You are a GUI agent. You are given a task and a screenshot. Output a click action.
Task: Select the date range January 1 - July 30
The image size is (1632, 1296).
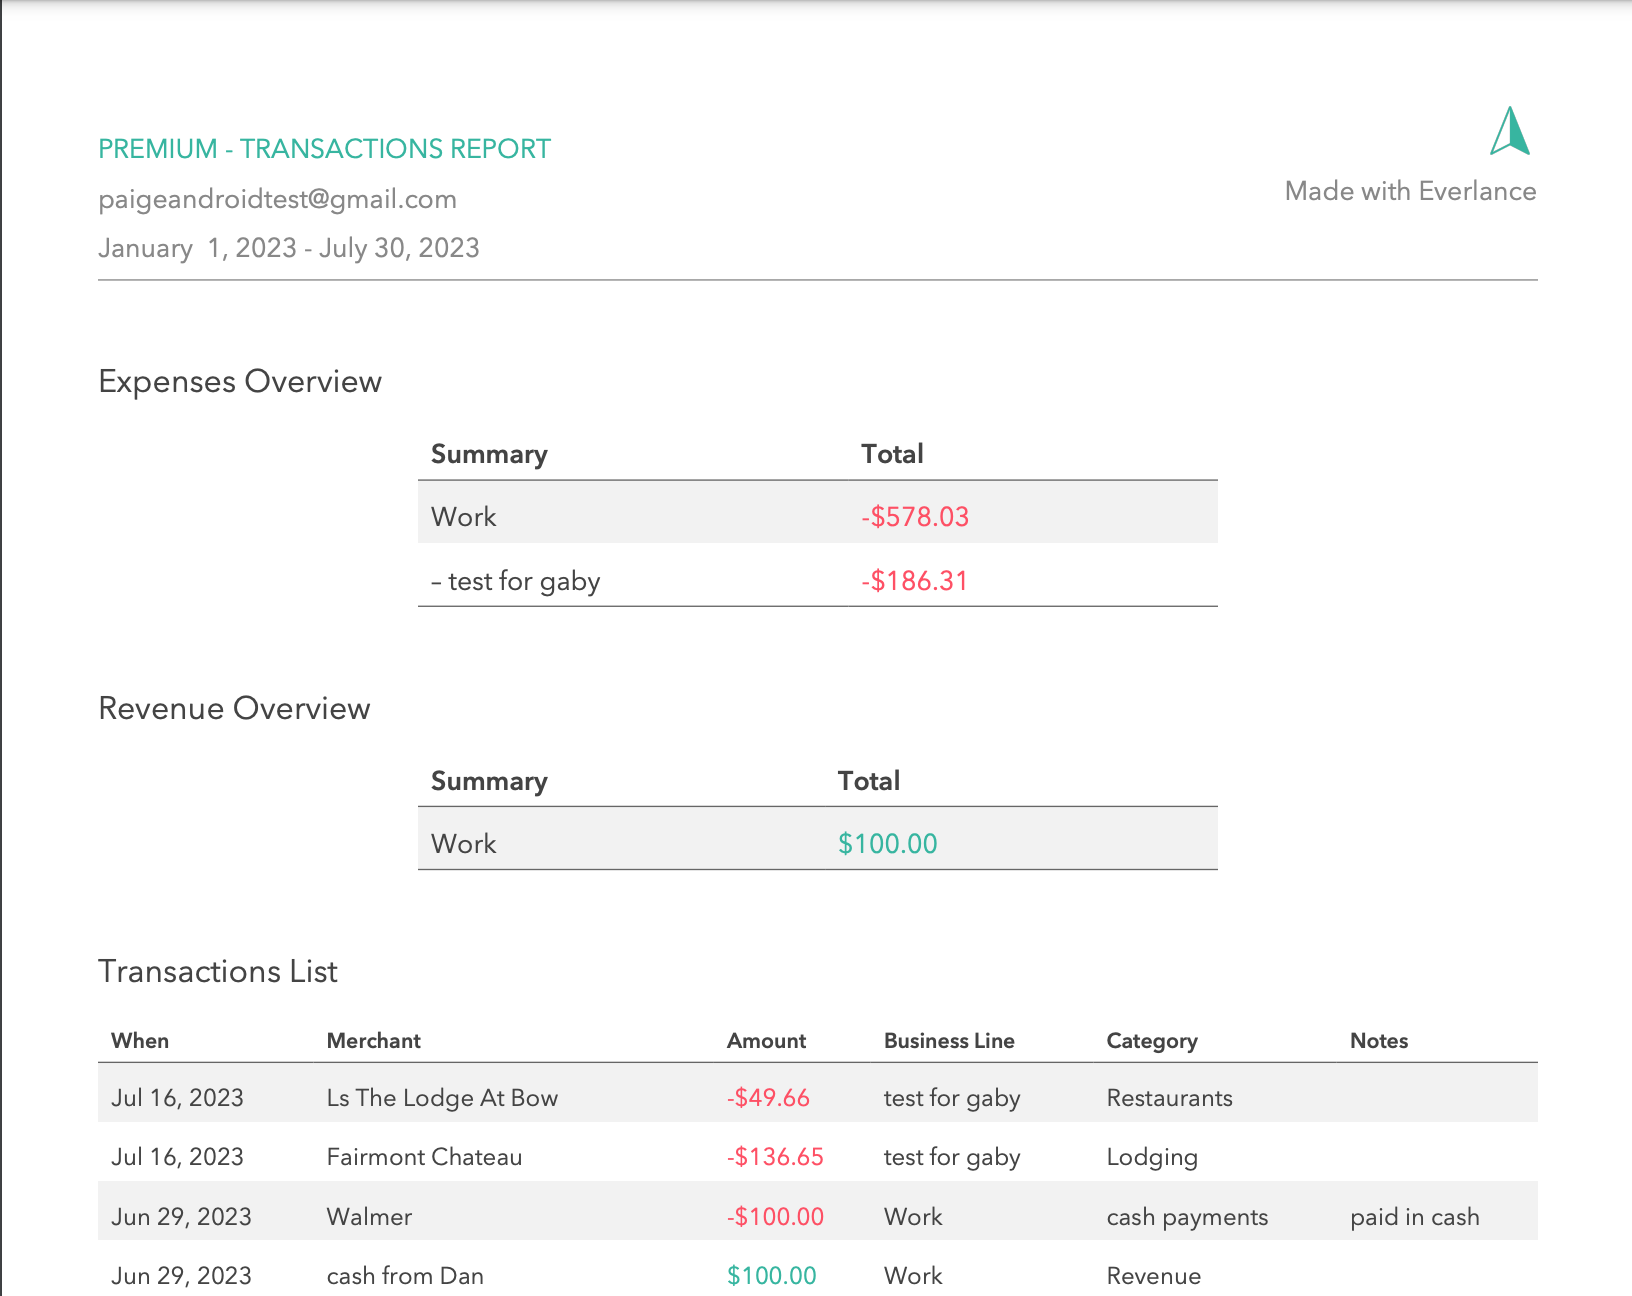[288, 248]
